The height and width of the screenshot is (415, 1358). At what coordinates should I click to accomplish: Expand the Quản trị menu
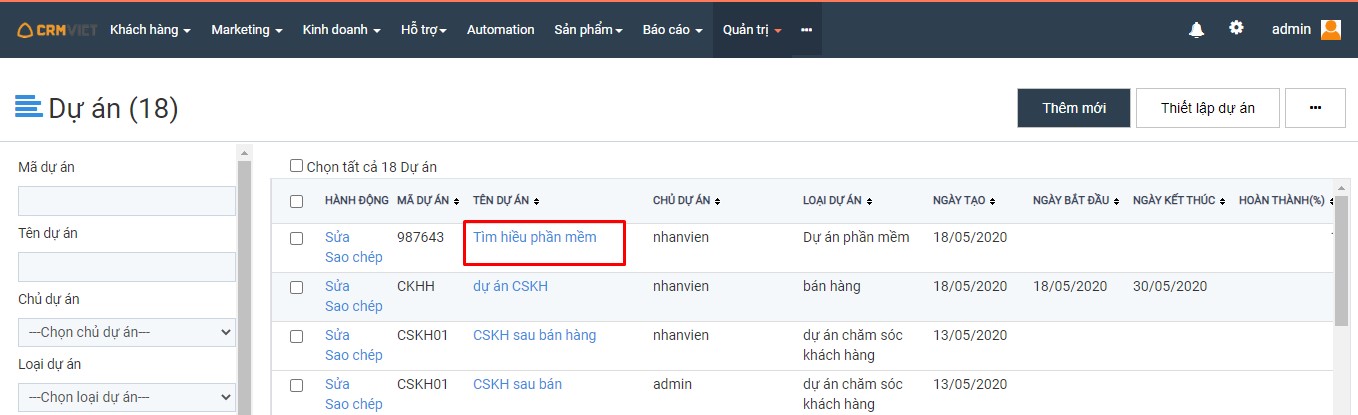click(x=752, y=30)
